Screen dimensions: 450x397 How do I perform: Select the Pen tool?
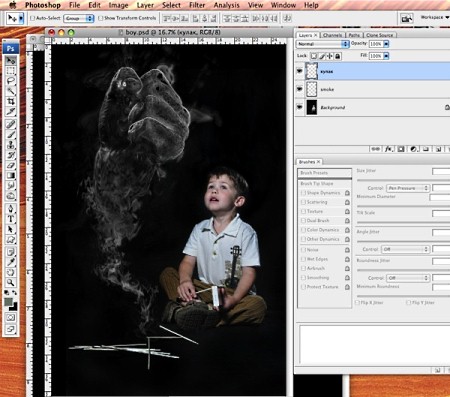pos(11,209)
